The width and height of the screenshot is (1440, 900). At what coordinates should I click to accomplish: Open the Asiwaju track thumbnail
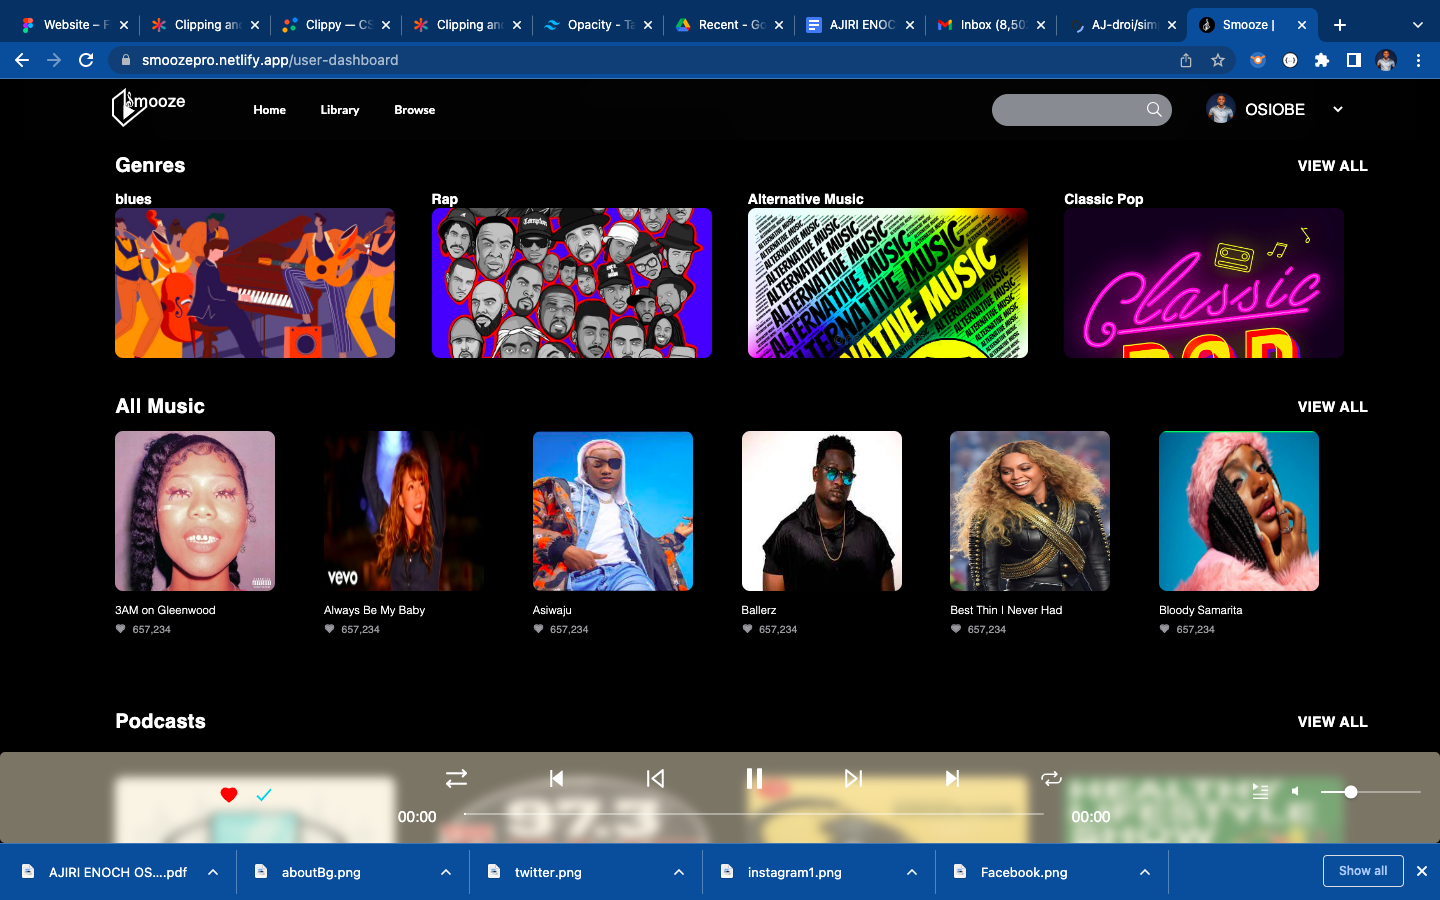[612, 511]
